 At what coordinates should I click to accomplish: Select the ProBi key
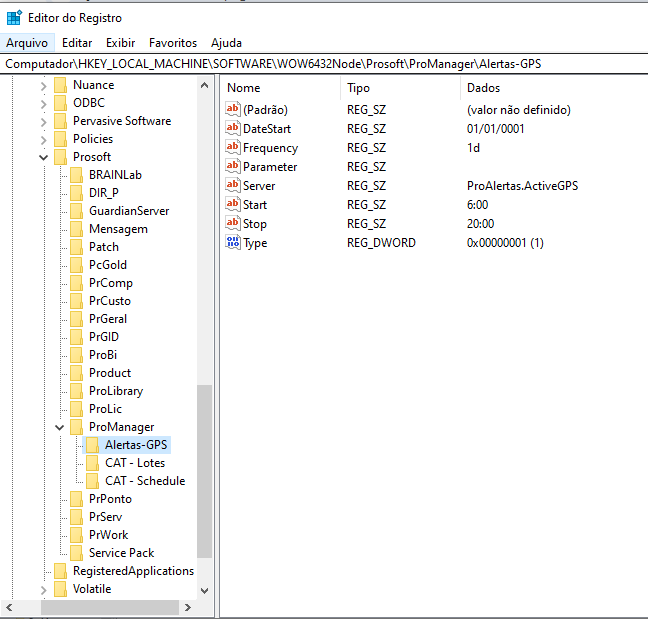click(x=103, y=355)
